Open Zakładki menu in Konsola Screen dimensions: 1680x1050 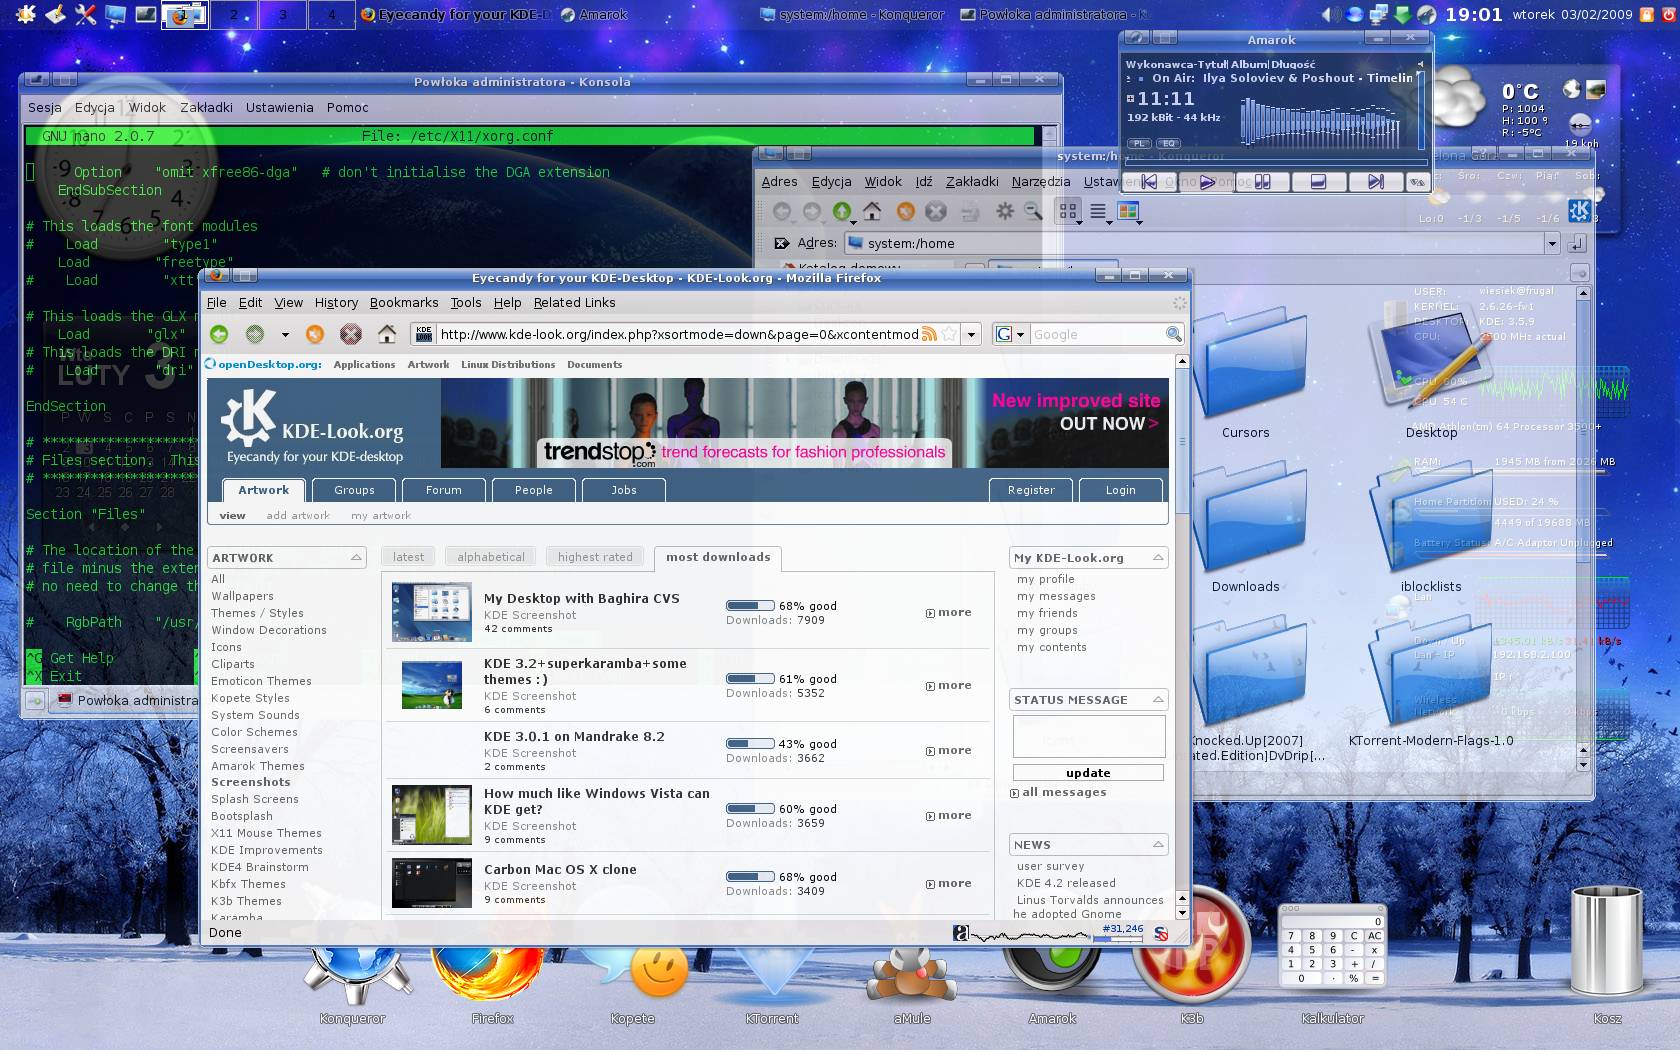(x=206, y=107)
